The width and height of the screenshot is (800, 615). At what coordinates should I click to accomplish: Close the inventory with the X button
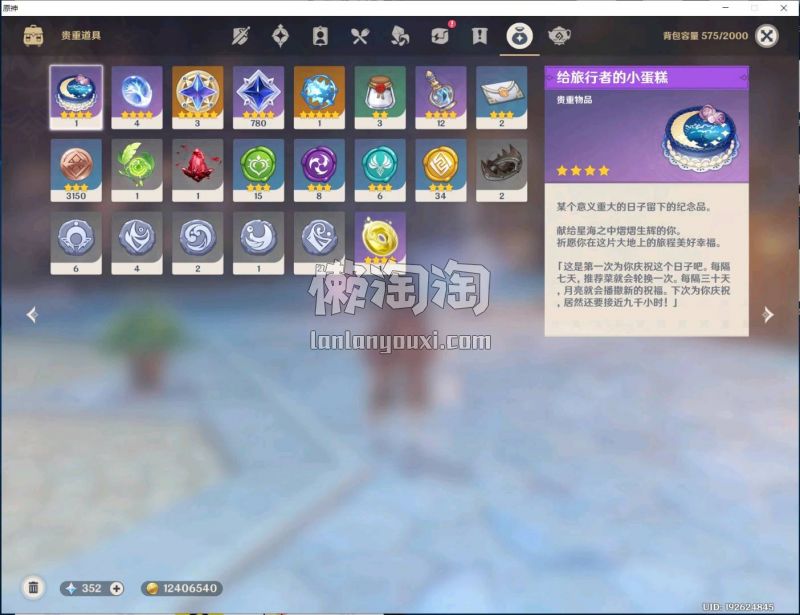766,36
